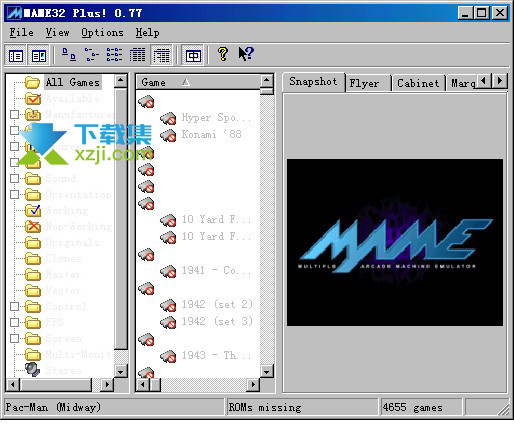Click the Stereo speaker icon
The width and height of the screenshot is (514, 426).
pyautogui.click(x=32, y=369)
